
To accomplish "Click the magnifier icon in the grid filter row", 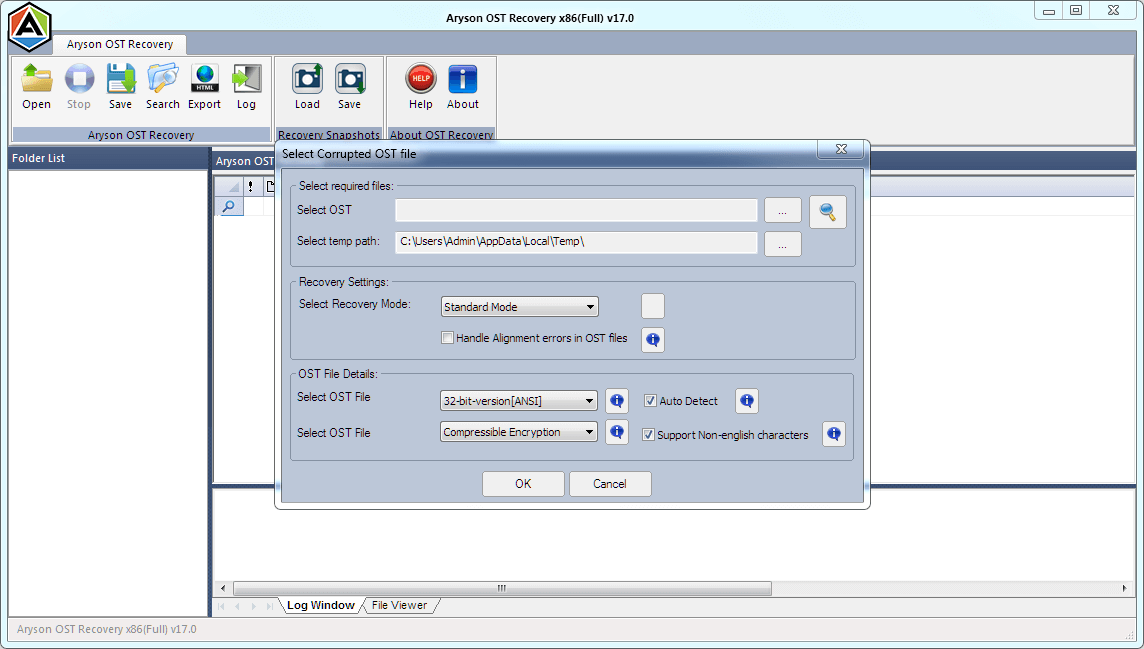I will (x=228, y=206).
